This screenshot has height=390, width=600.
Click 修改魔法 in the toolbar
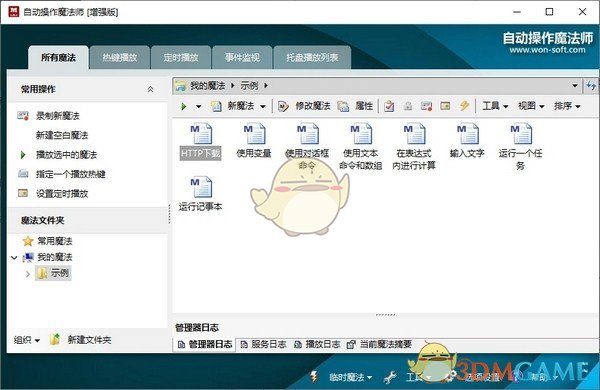(304, 106)
